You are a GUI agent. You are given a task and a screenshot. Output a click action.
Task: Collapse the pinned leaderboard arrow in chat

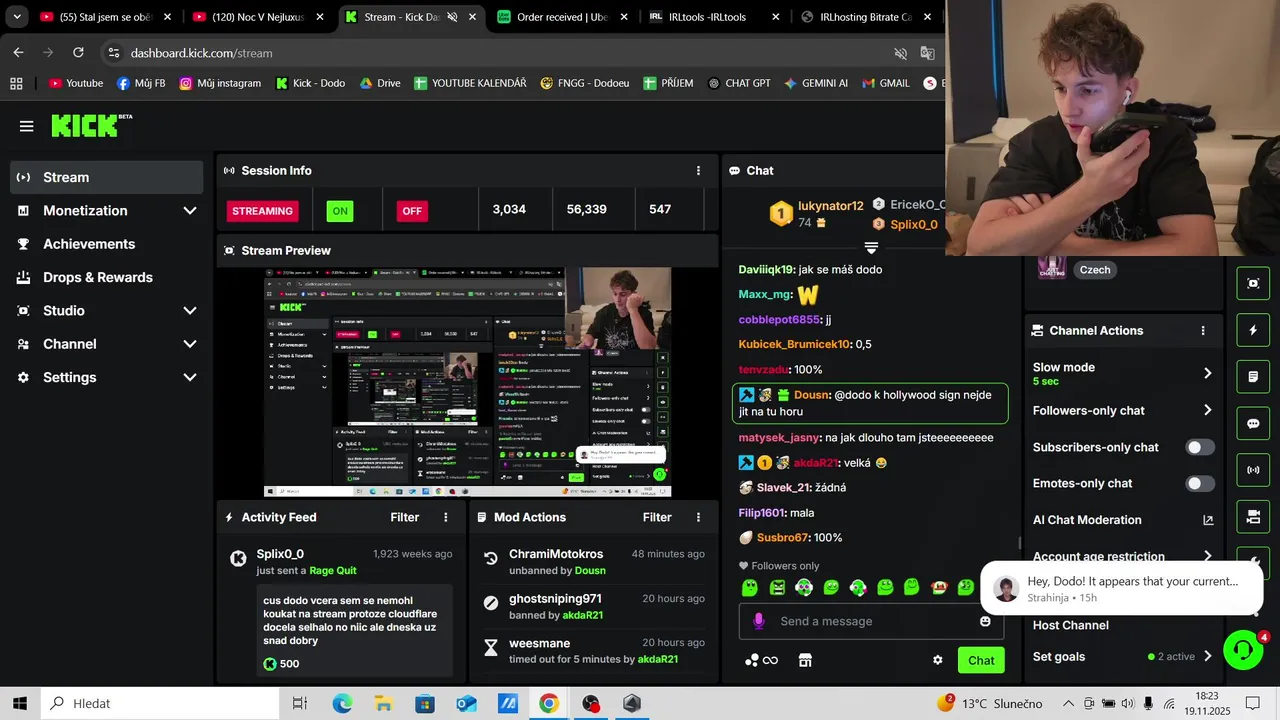(x=871, y=248)
